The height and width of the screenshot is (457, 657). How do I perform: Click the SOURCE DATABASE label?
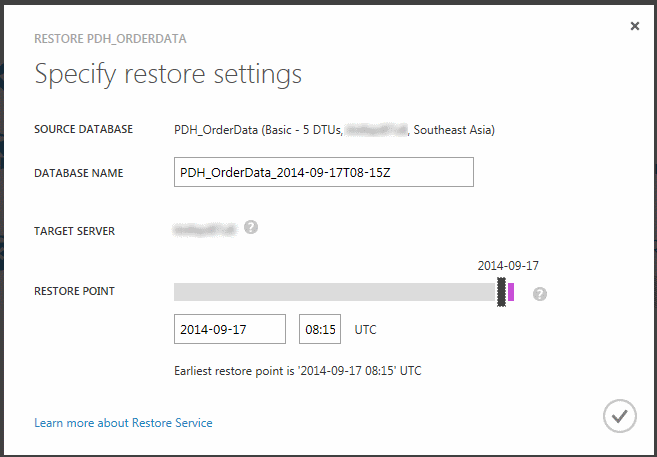coord(83,129)
